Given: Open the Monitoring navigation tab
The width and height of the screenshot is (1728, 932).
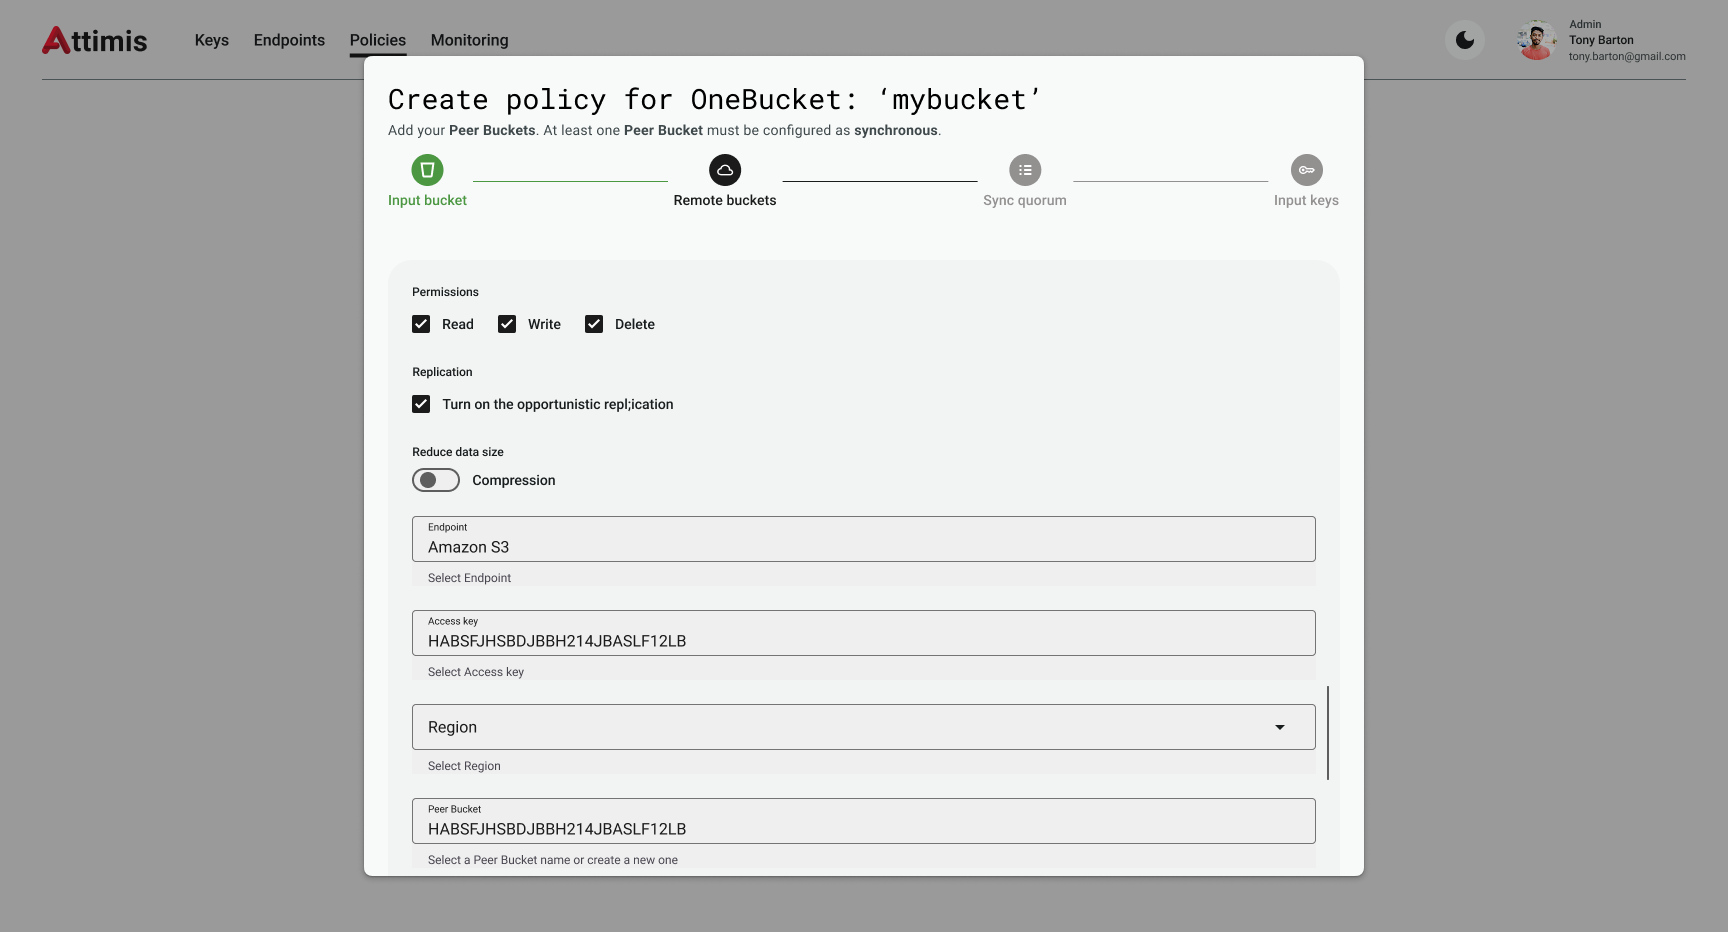Looking at the screenshot, I should 469,40.
